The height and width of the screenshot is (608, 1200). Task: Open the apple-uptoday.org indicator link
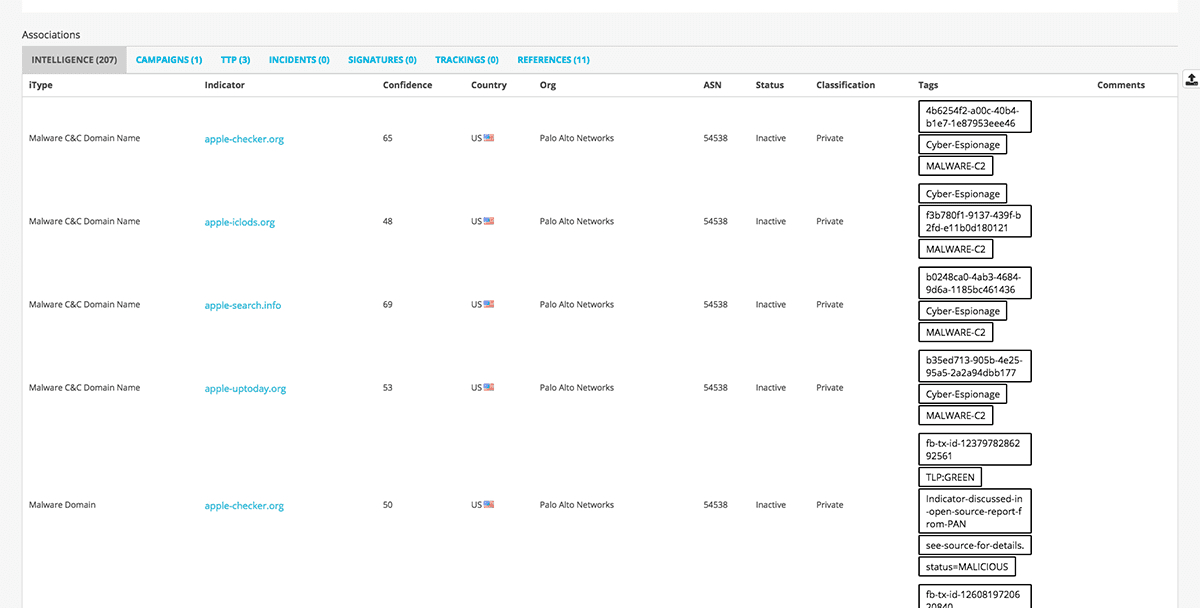pos(244,387)
